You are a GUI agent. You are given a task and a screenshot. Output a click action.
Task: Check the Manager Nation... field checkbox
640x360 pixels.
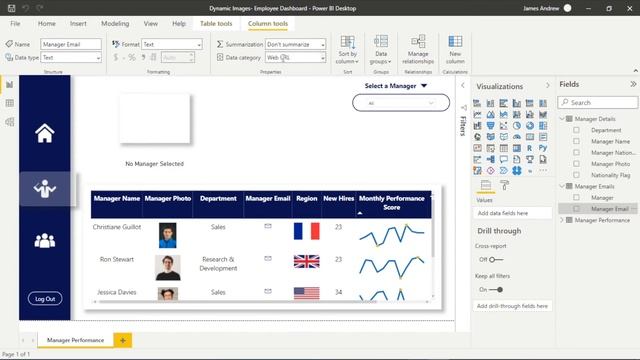click(576, 153)
